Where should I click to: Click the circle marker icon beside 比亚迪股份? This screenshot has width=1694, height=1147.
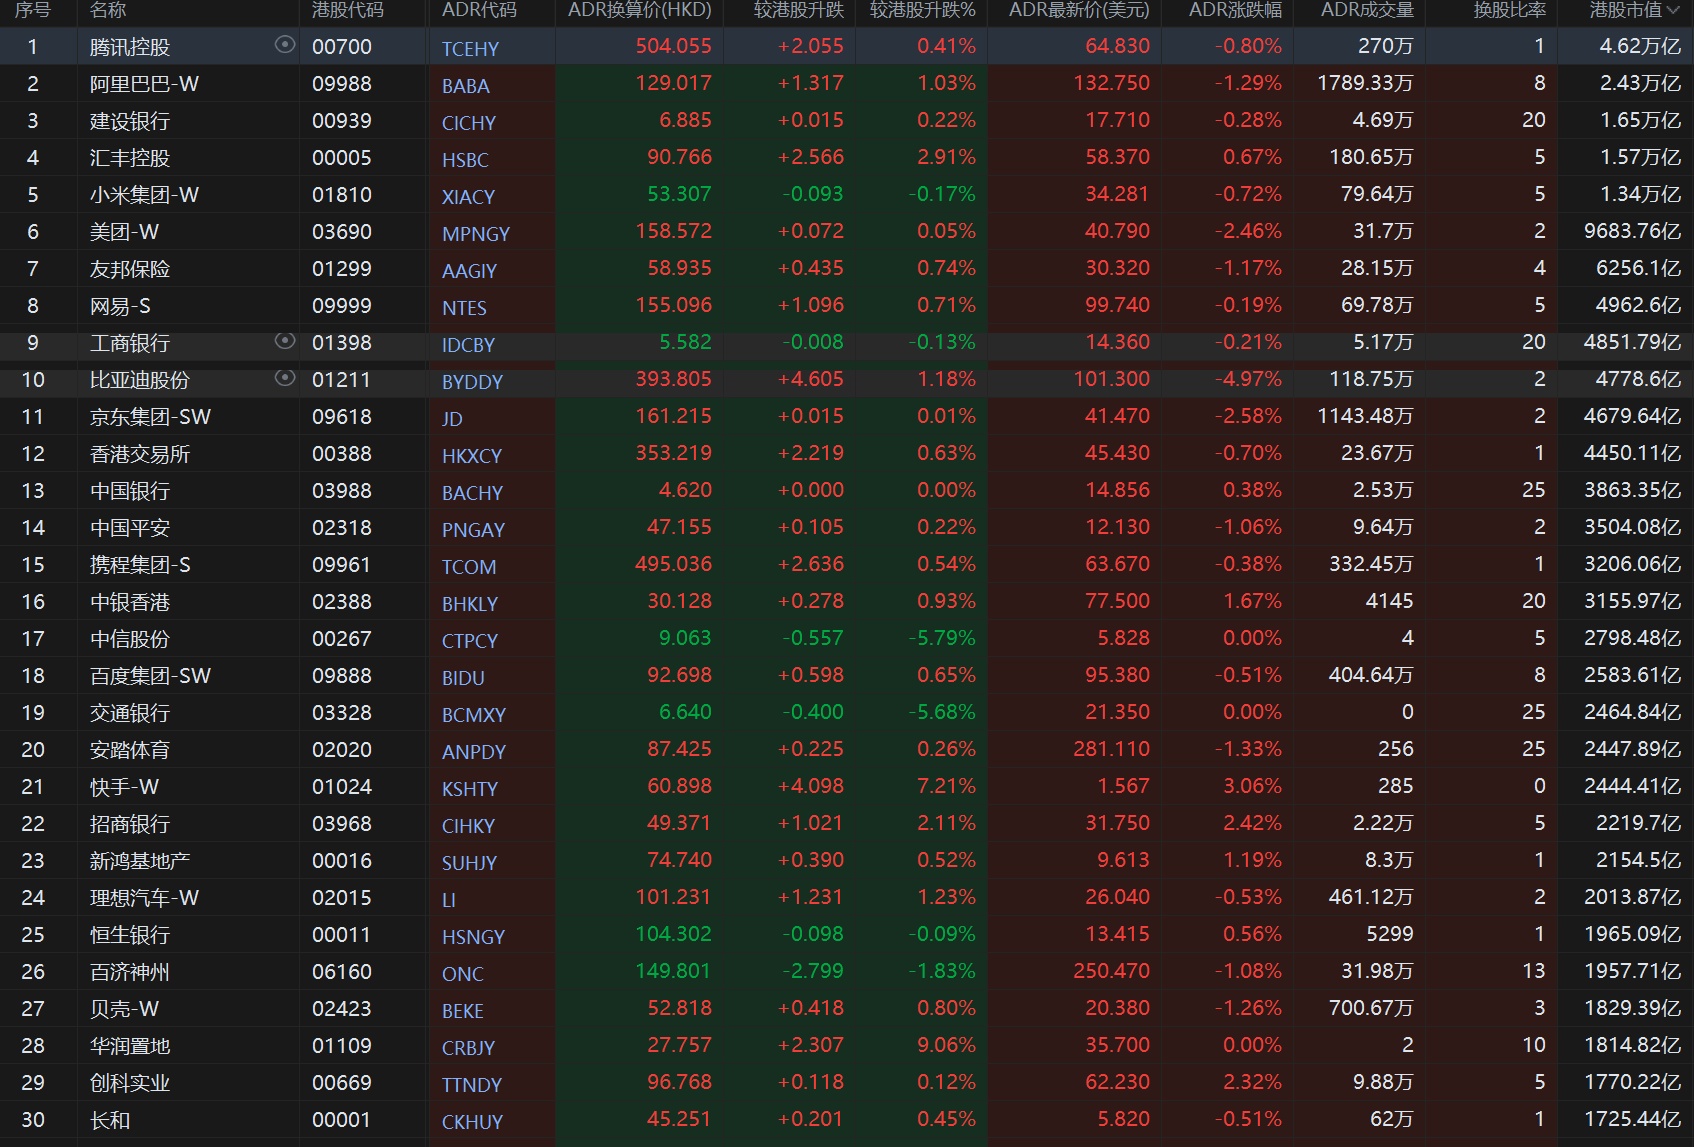pyautogui.click(x=285, y=378)
